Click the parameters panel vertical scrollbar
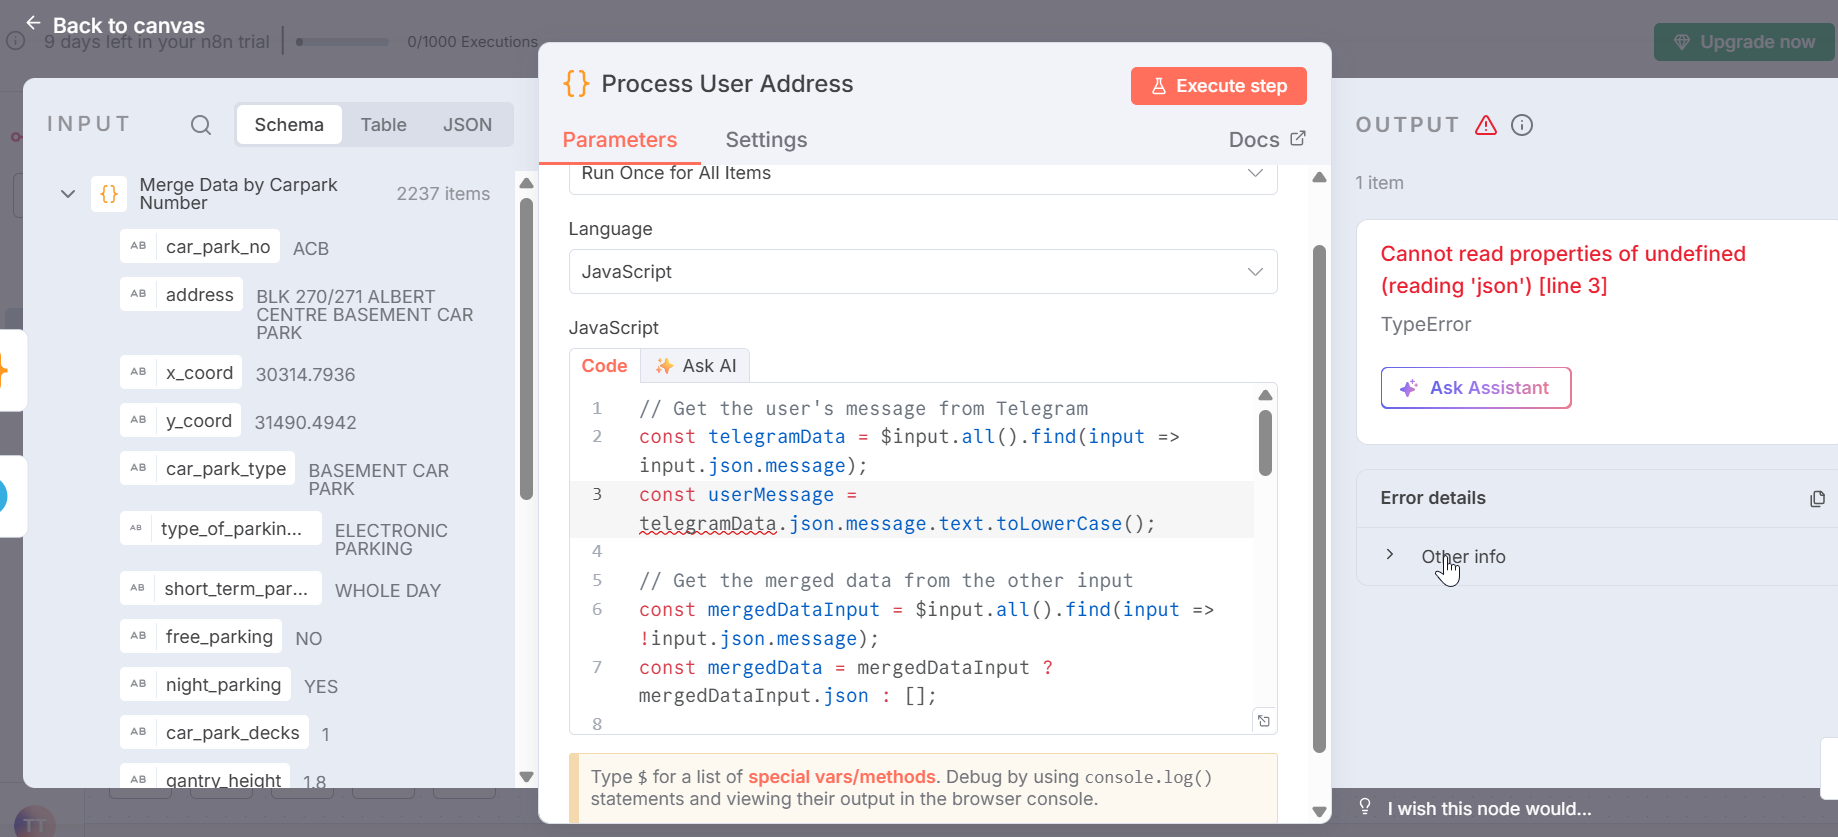 [1319, 498]
